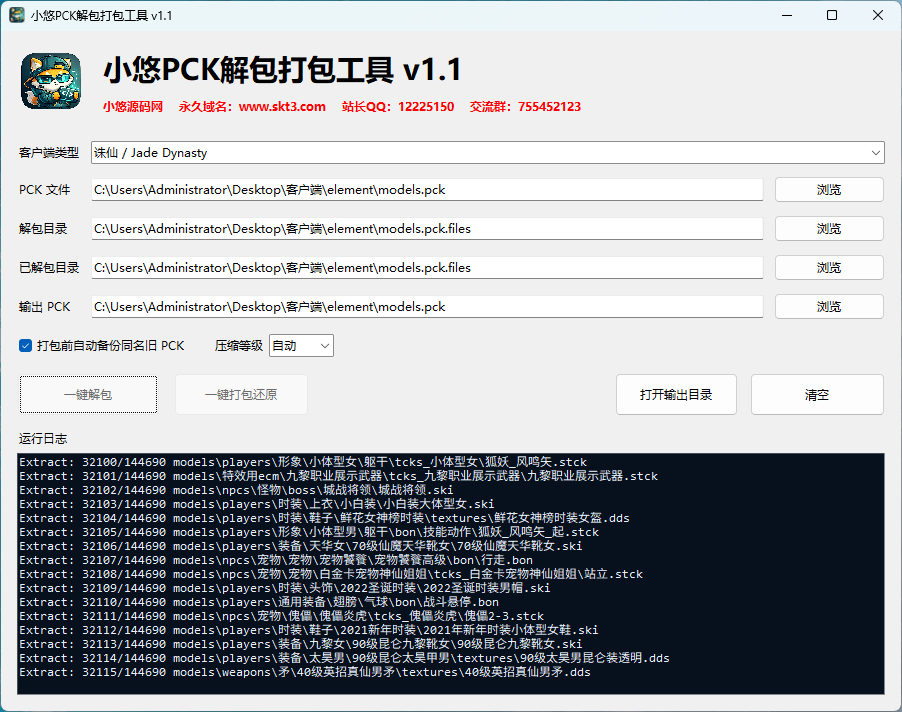Click the fox mascot app logo

point(51,81)
